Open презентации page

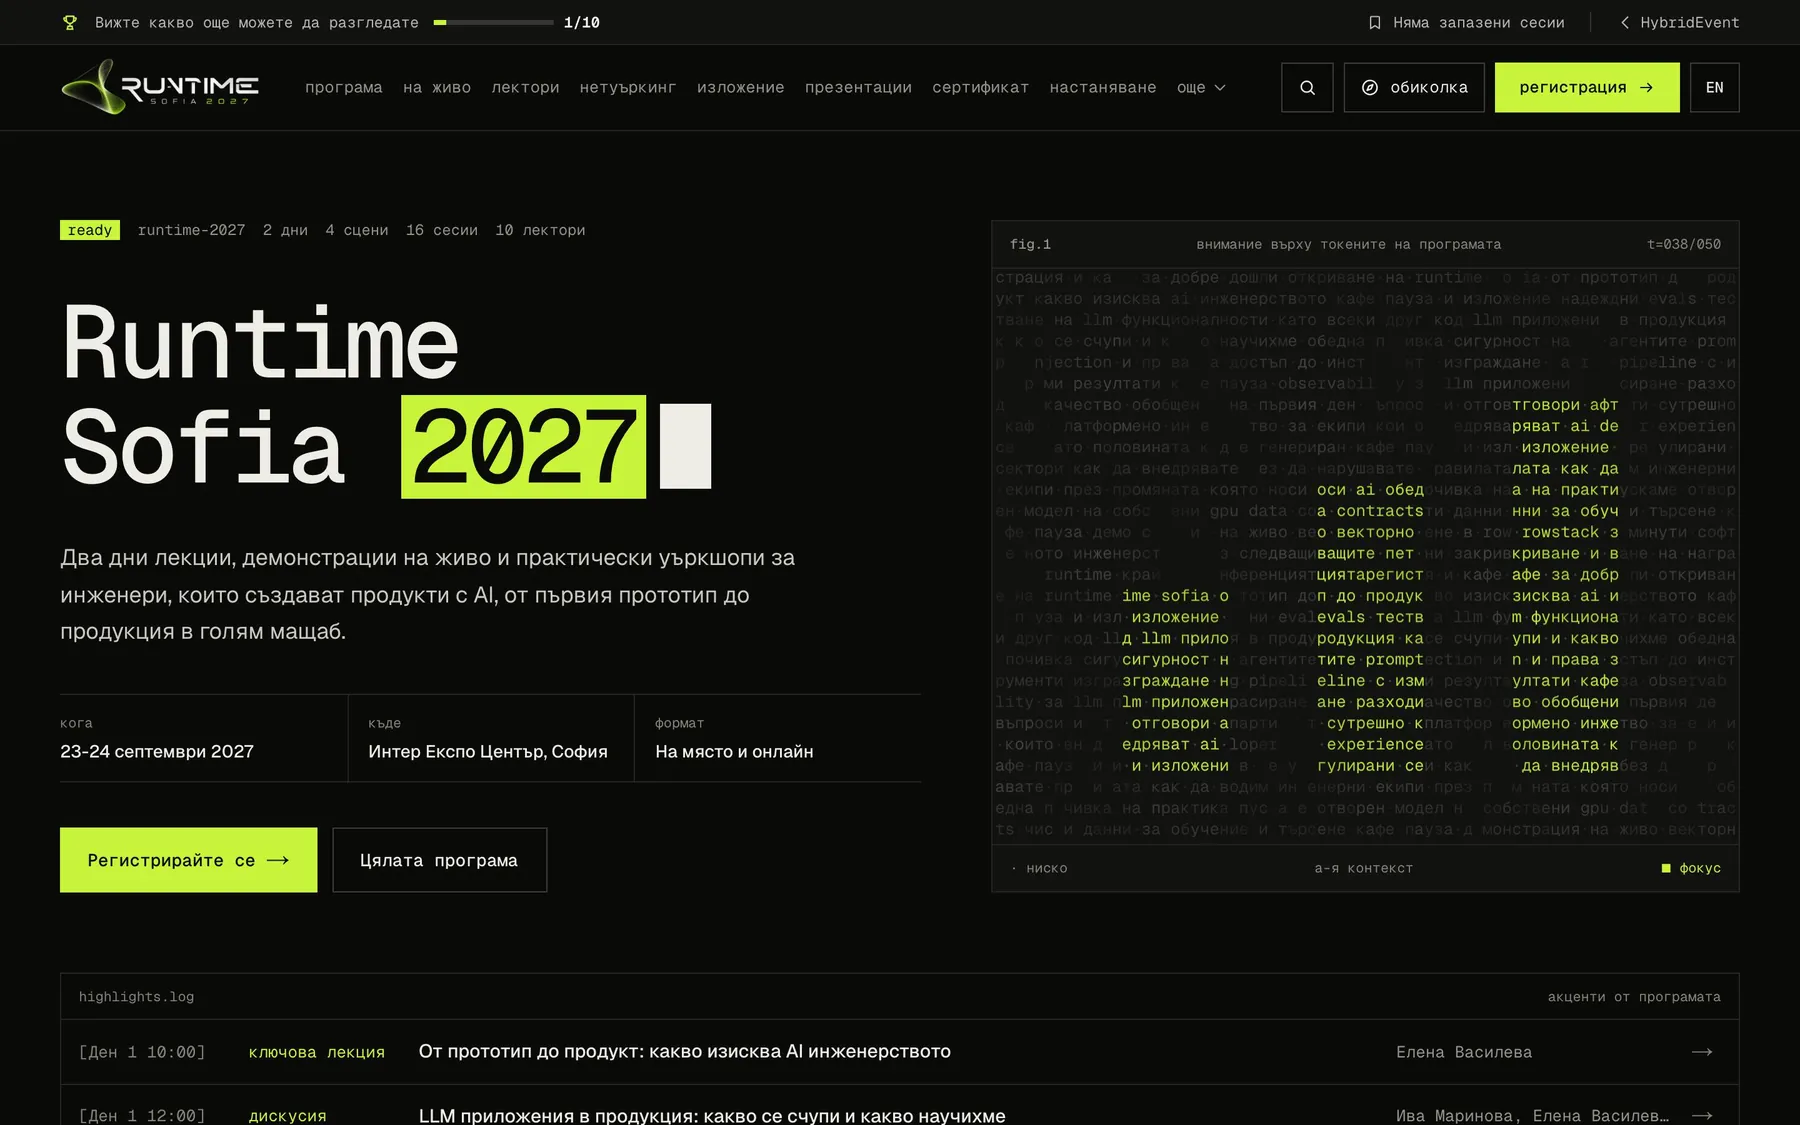pyautogui.click(x=858, y=87)
